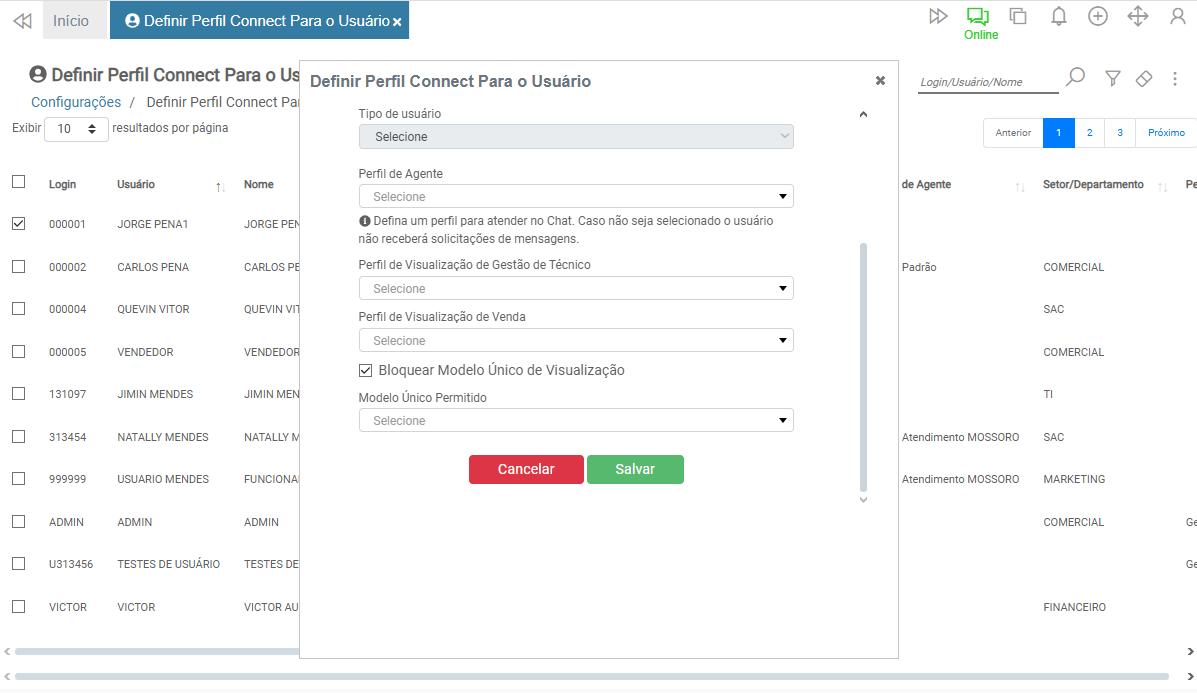Screen dimensions: 1197x693
Task: Click the search magnifier icon
Action: tap(1075, 77)
